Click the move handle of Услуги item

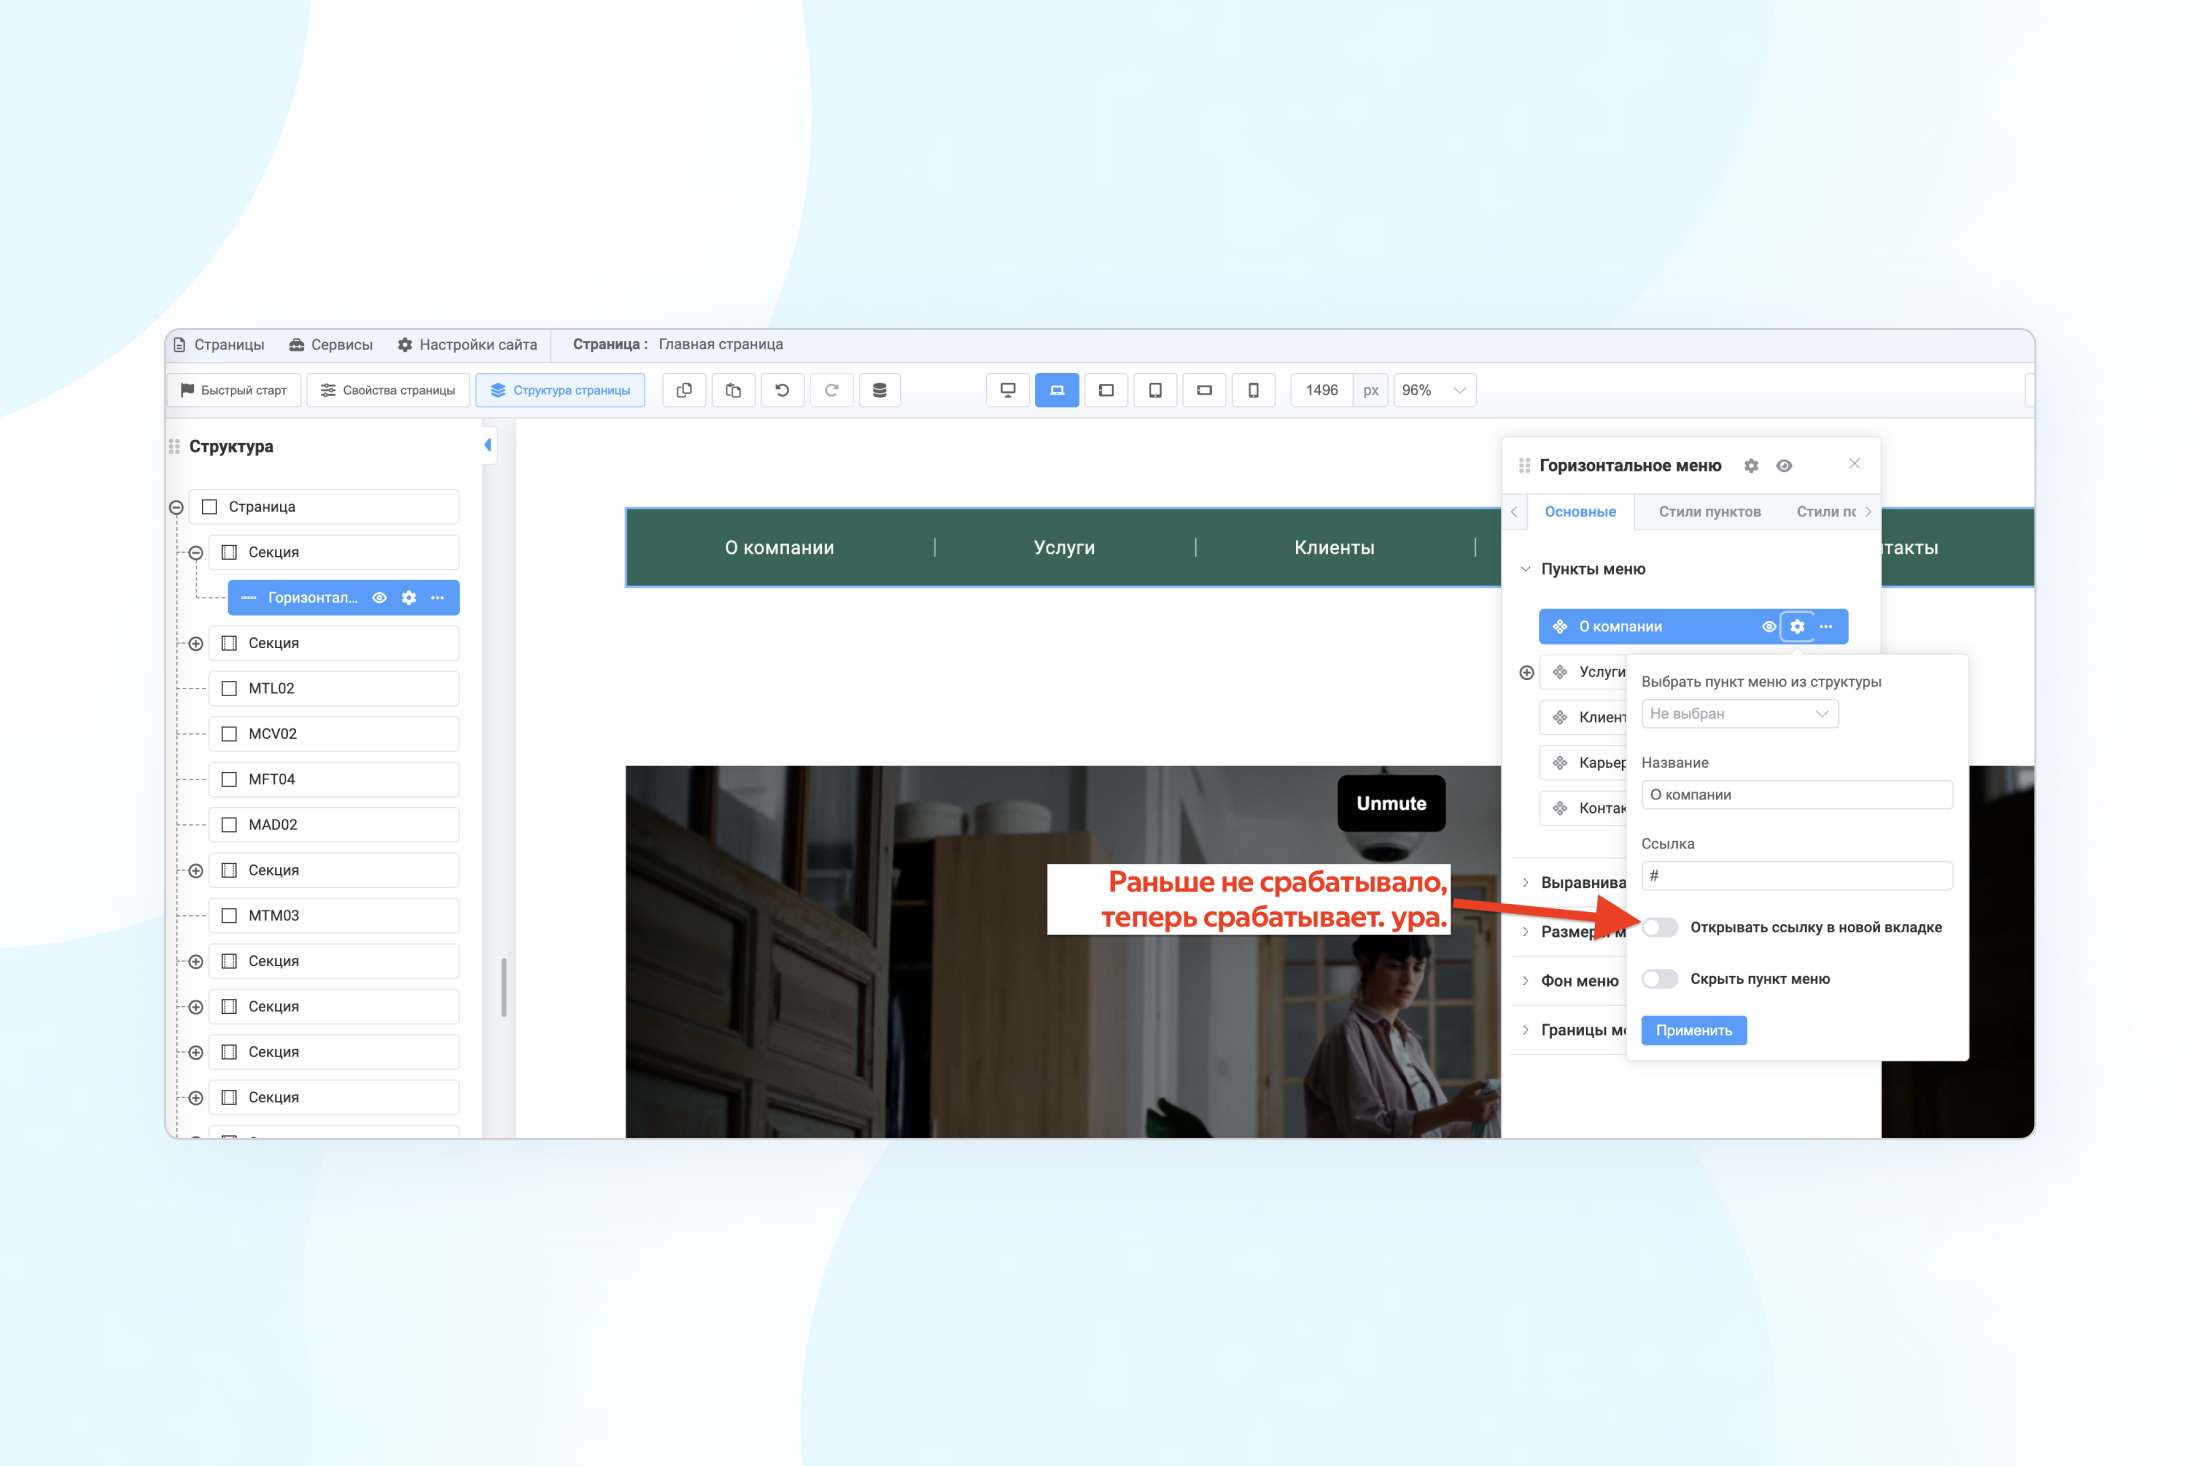[x=1560, y=672]
